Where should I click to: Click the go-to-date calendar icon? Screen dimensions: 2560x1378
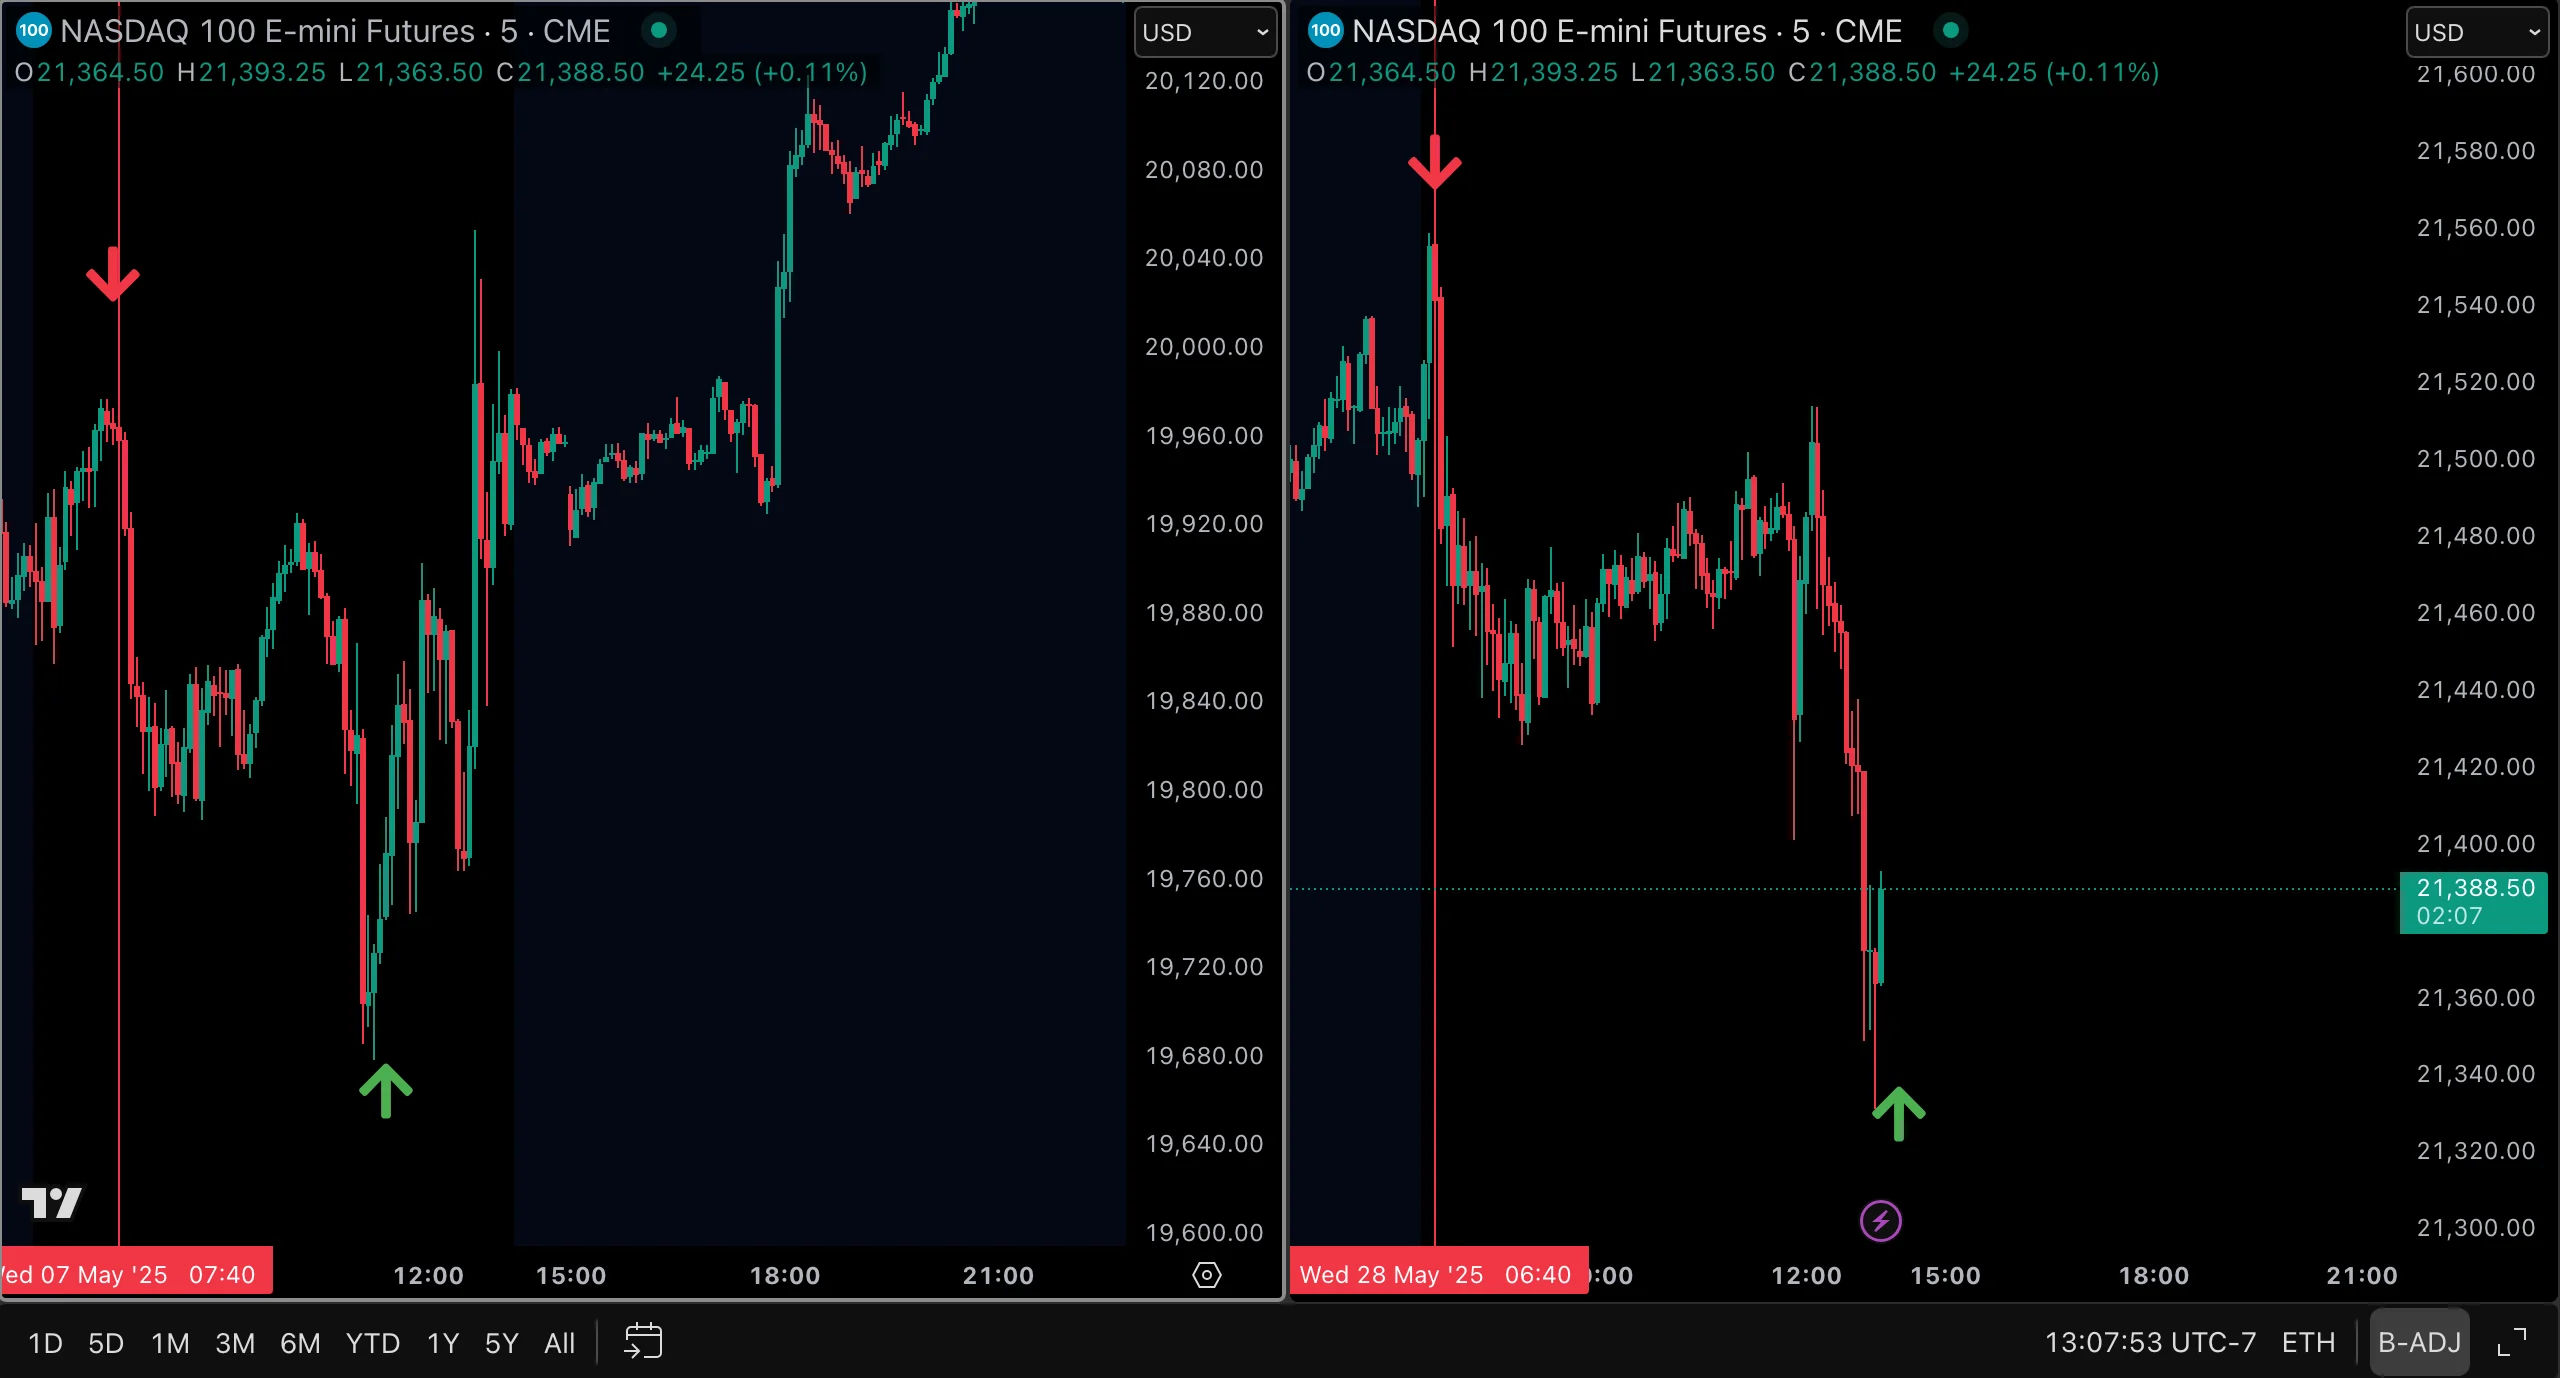[x=643, y=1341]
